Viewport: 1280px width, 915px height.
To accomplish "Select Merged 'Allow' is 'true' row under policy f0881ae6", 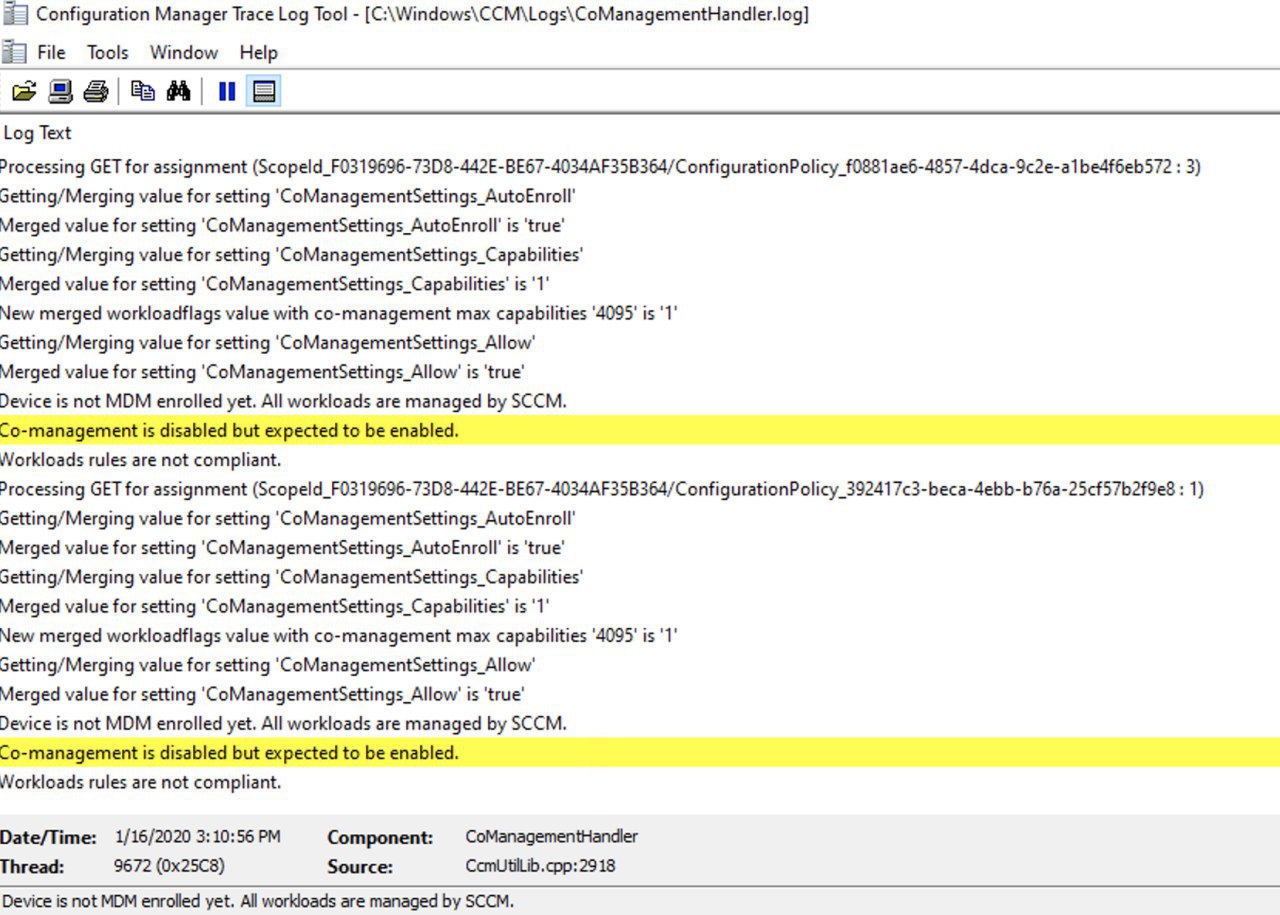I will 640,372.
